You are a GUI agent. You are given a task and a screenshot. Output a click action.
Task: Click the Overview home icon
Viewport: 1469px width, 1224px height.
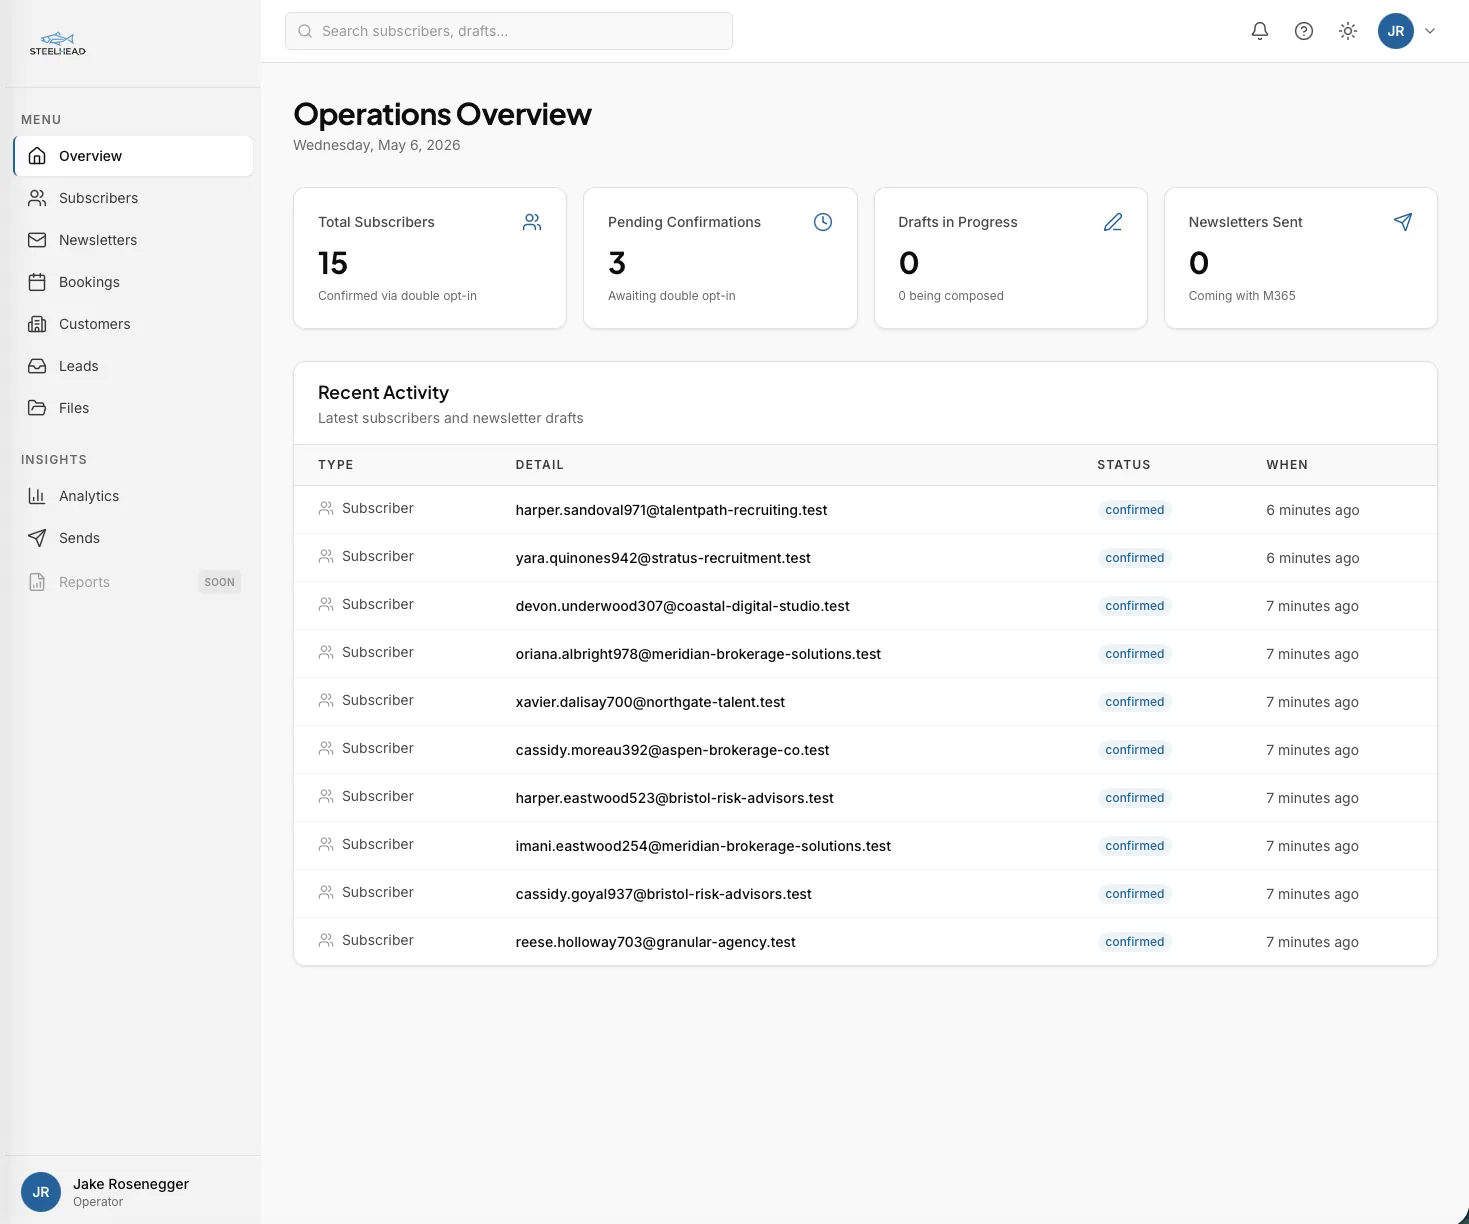click(x=37, y=156)
